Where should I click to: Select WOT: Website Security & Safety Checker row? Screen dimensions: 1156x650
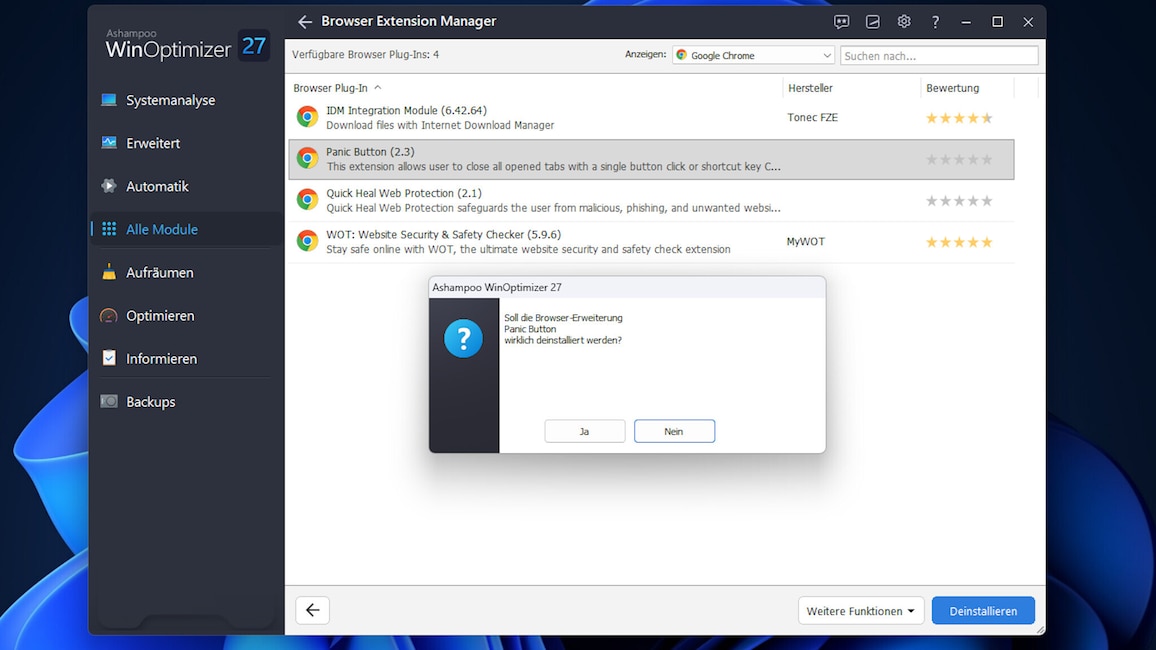652,242
